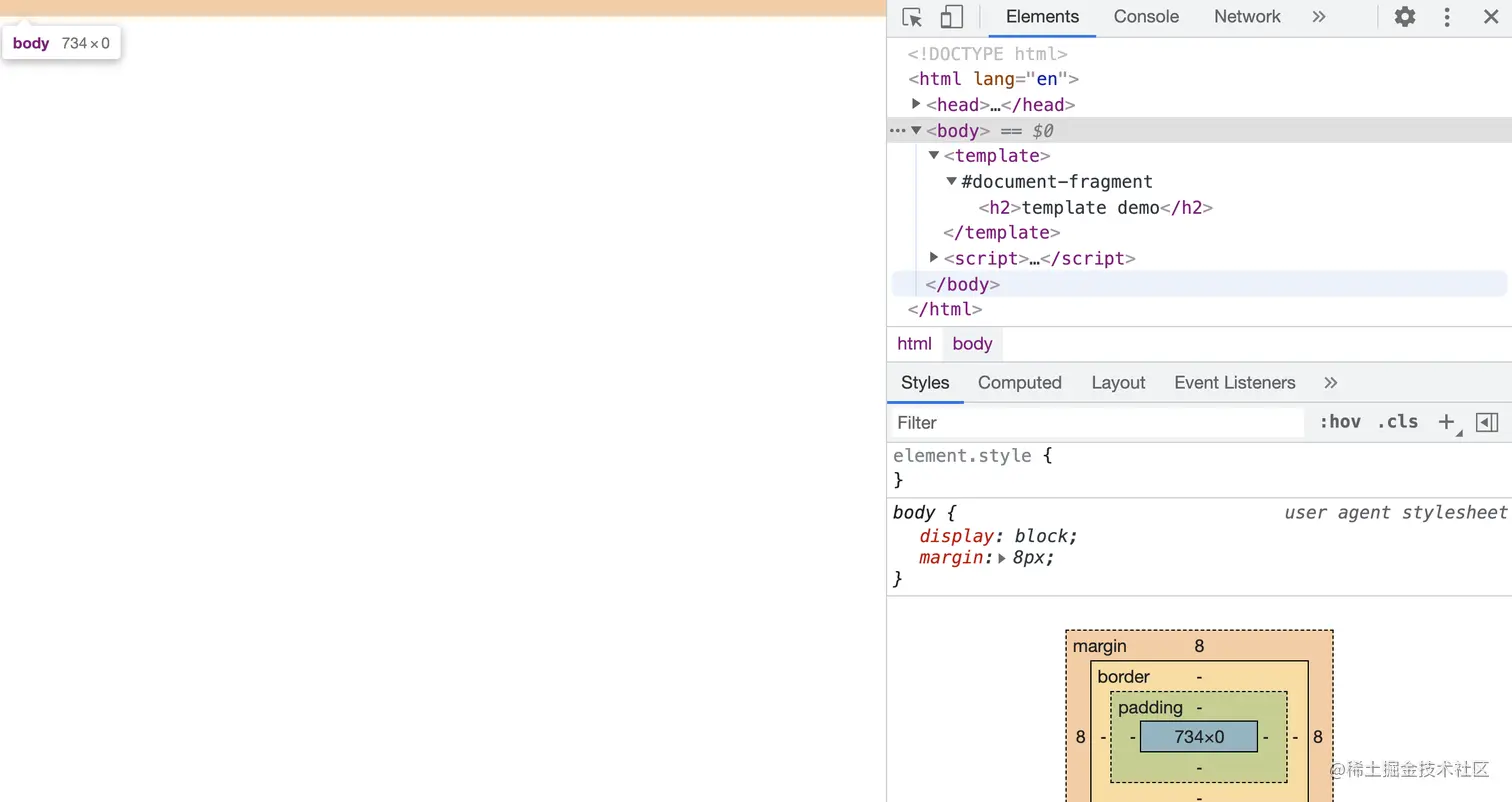1512x802 pixels.
Task: Click the display property name
Action: [956, 536]
